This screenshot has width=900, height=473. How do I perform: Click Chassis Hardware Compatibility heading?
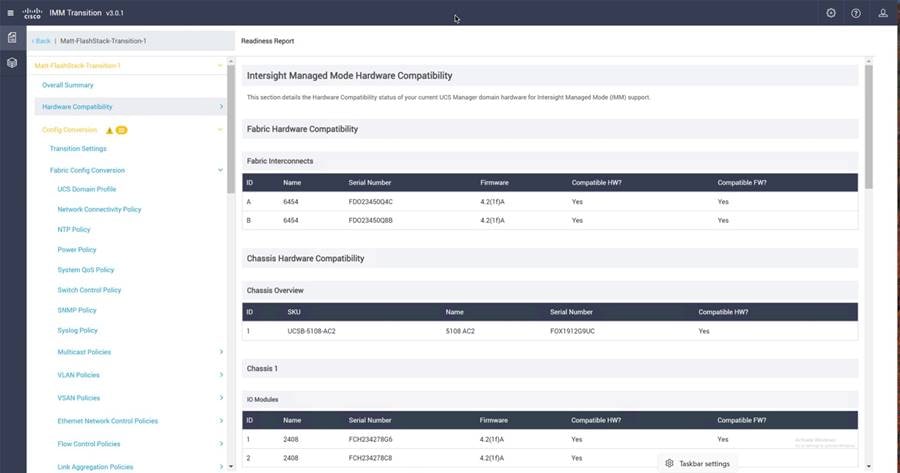tap(305, 258)
